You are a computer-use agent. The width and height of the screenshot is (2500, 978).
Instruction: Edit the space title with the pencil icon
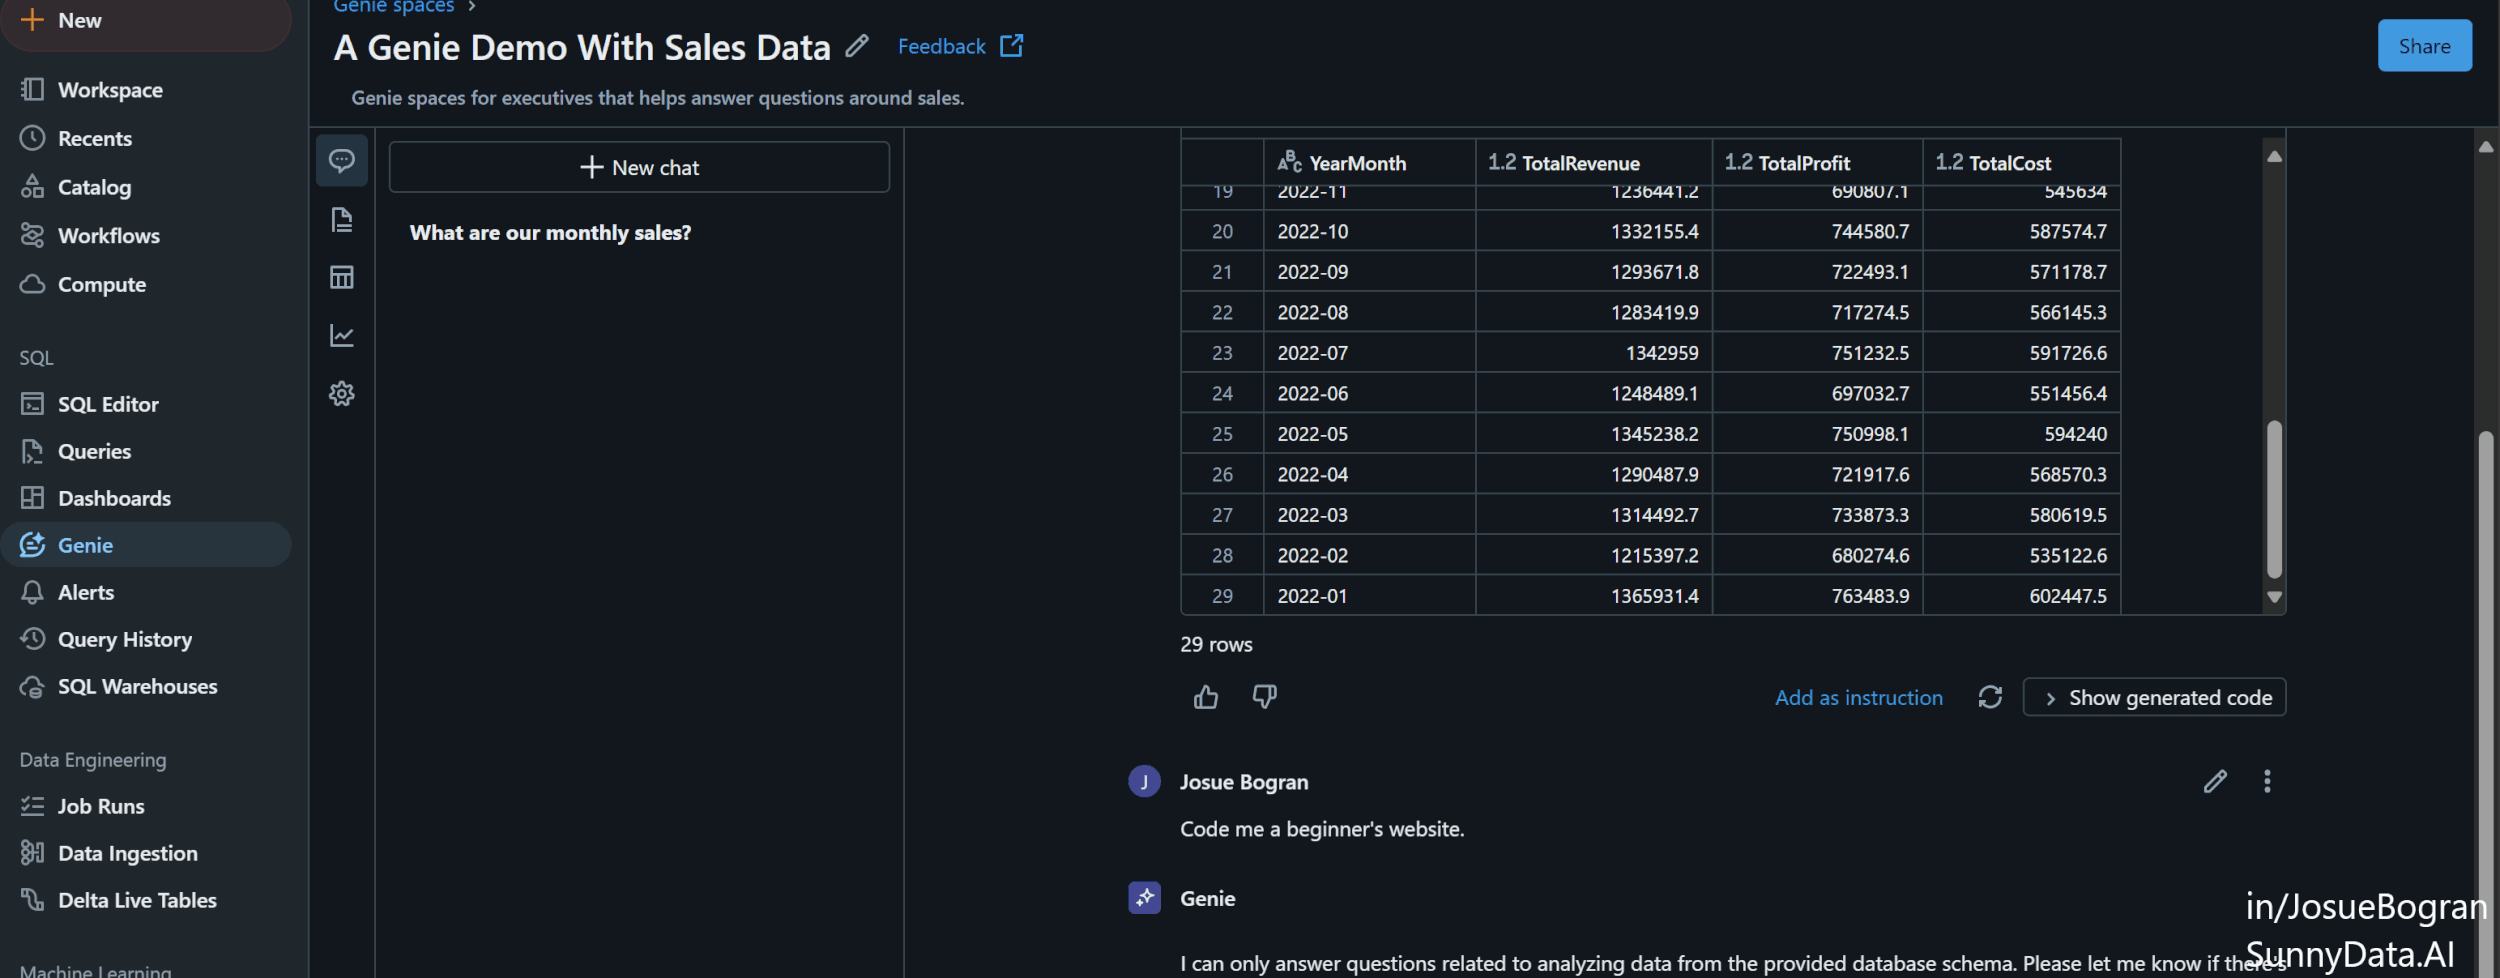pos(856,46)
